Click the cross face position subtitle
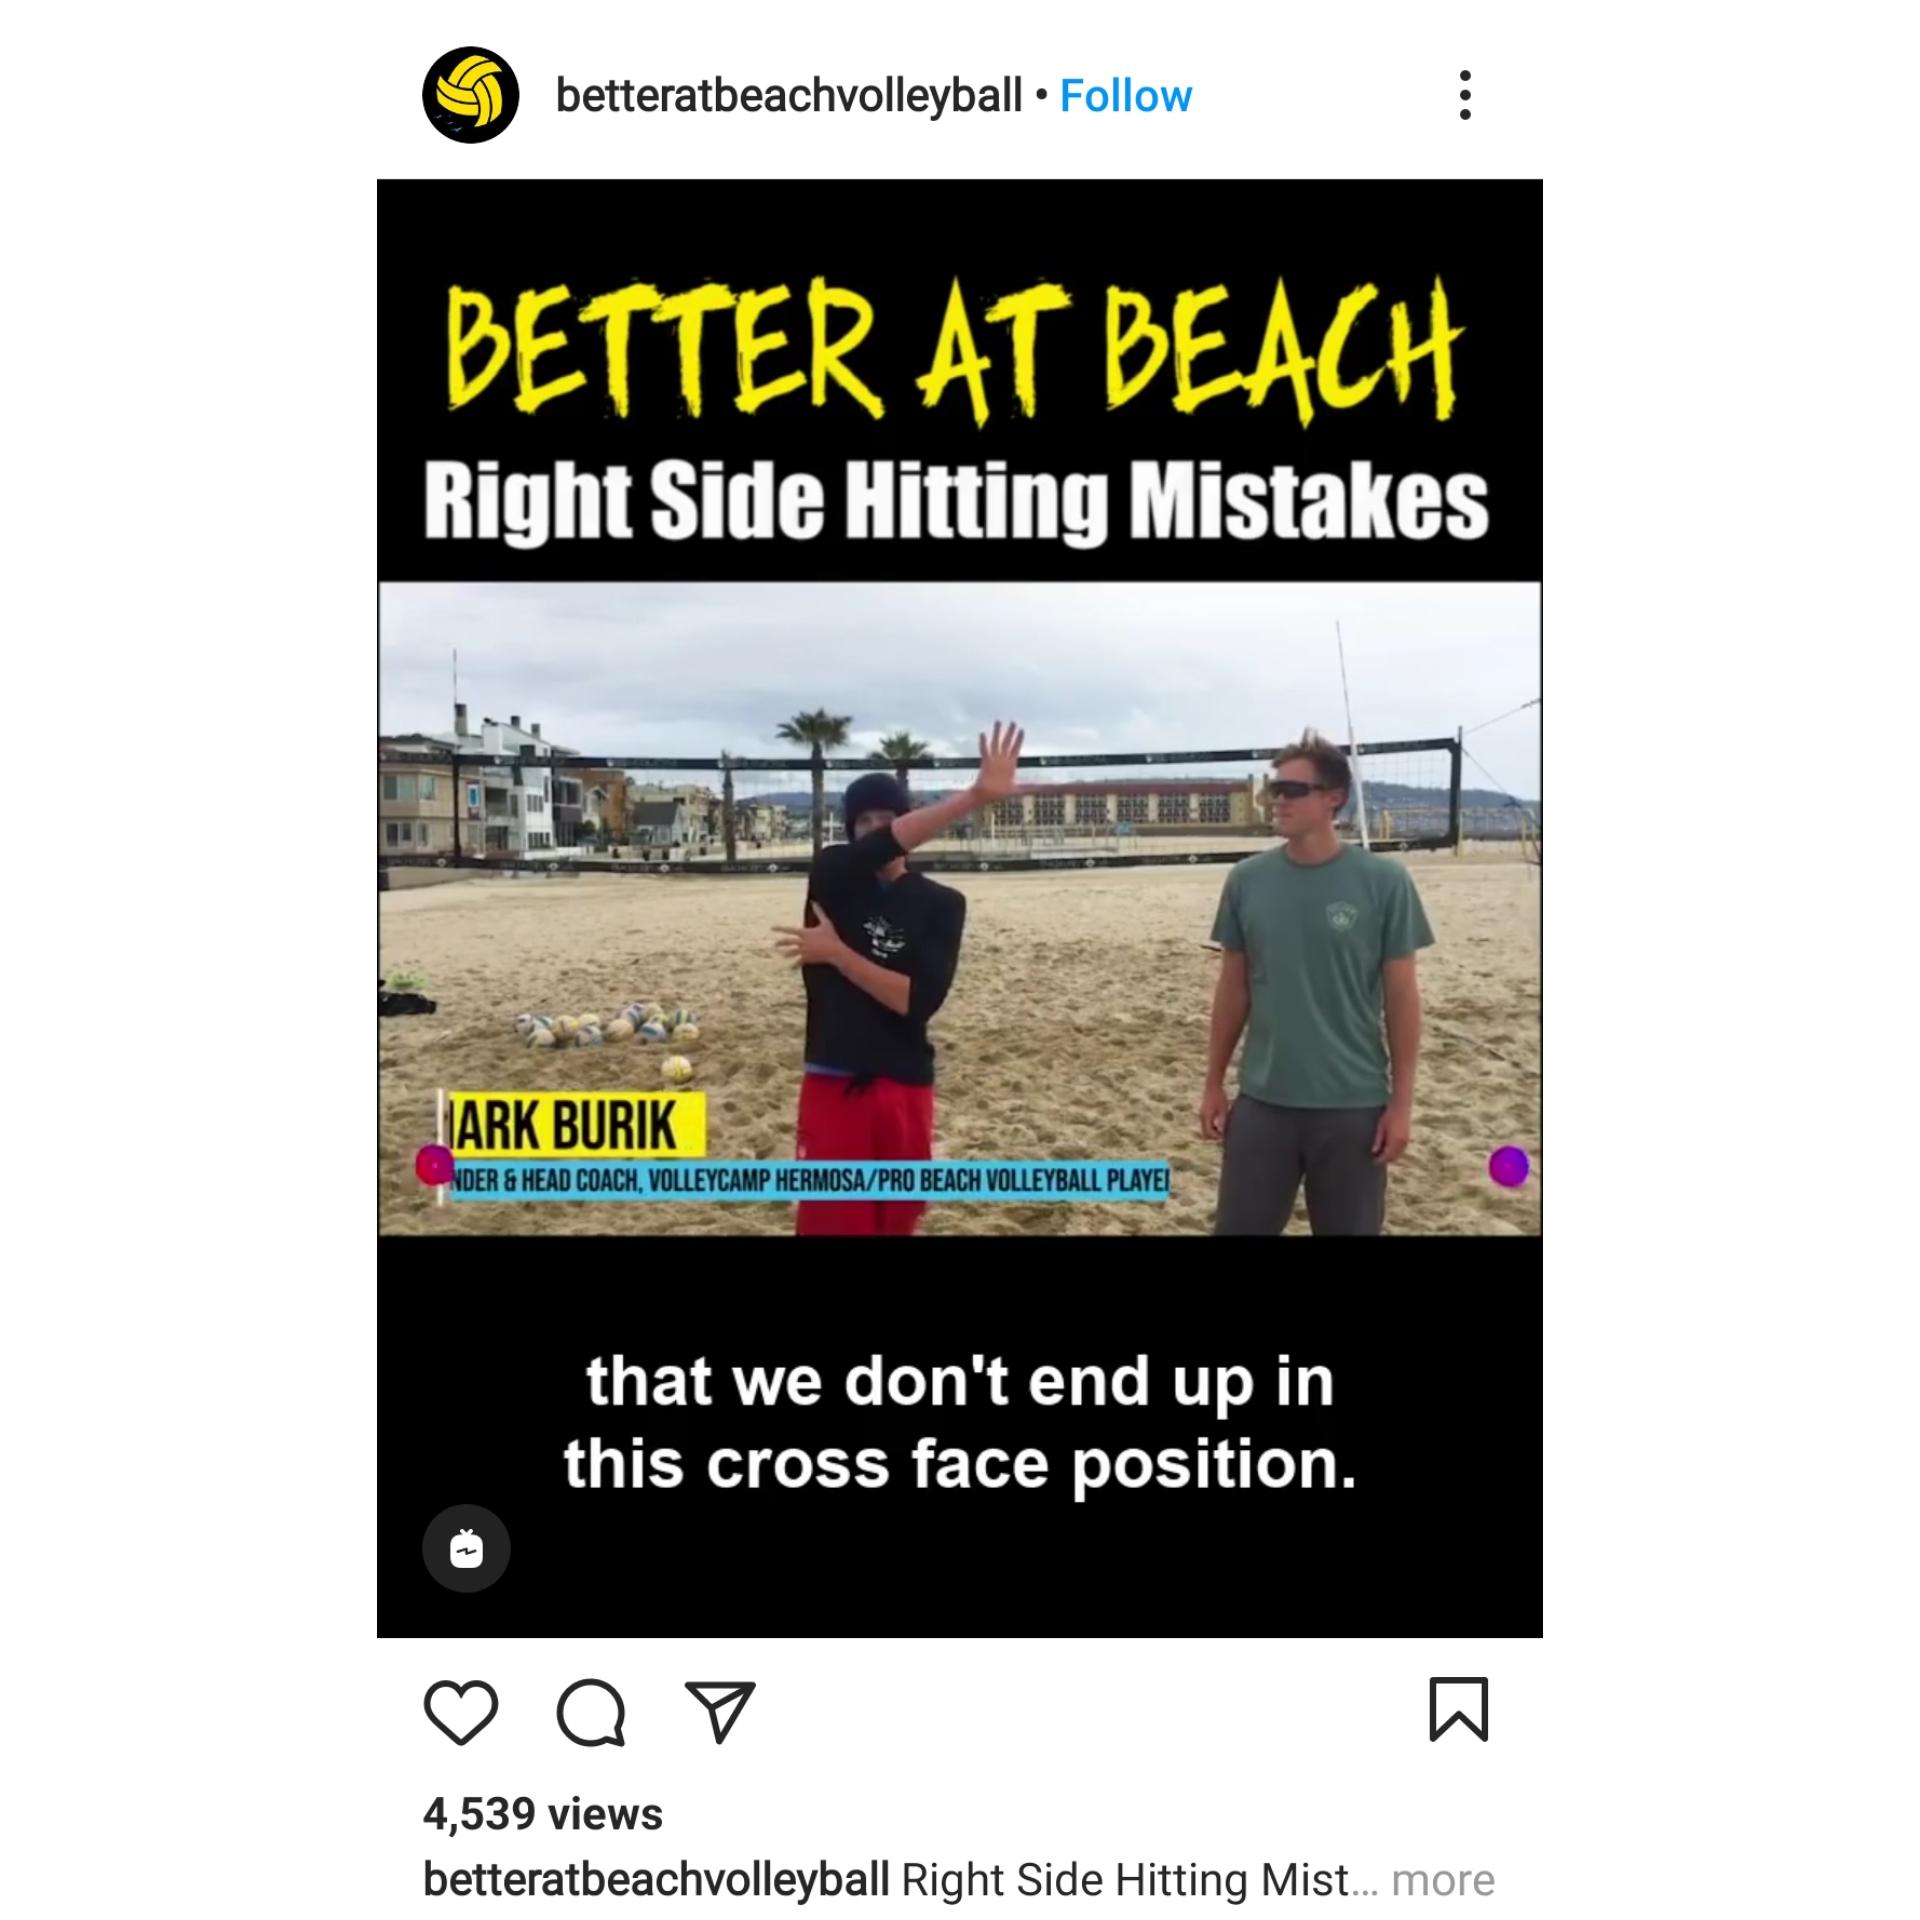This screenshot has width=1920, height=1920. [x=960, y=1423]
